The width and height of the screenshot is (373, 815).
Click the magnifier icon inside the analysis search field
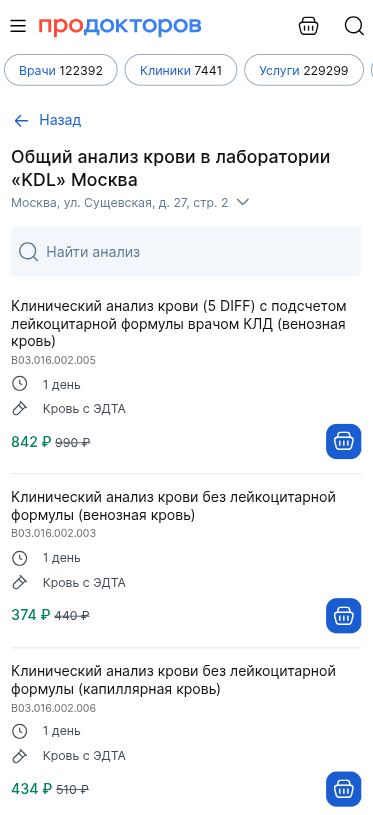click(x=28, y=252)
